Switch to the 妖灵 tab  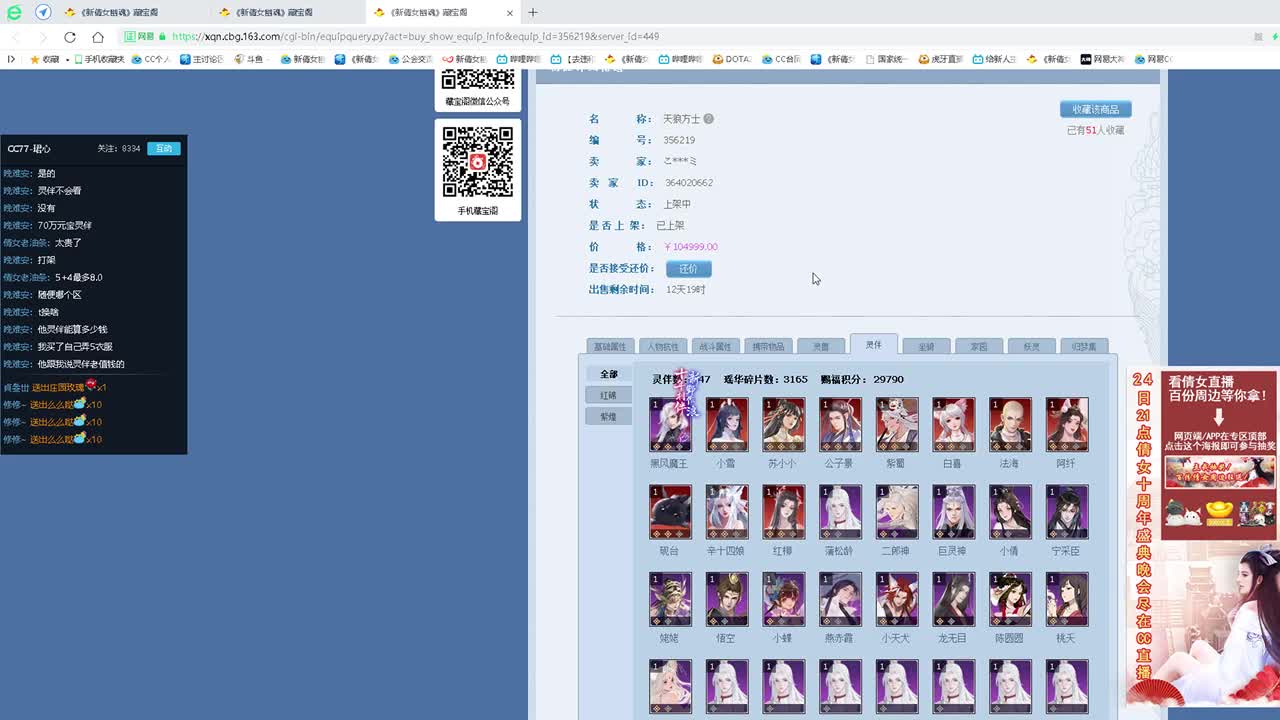1031,346
